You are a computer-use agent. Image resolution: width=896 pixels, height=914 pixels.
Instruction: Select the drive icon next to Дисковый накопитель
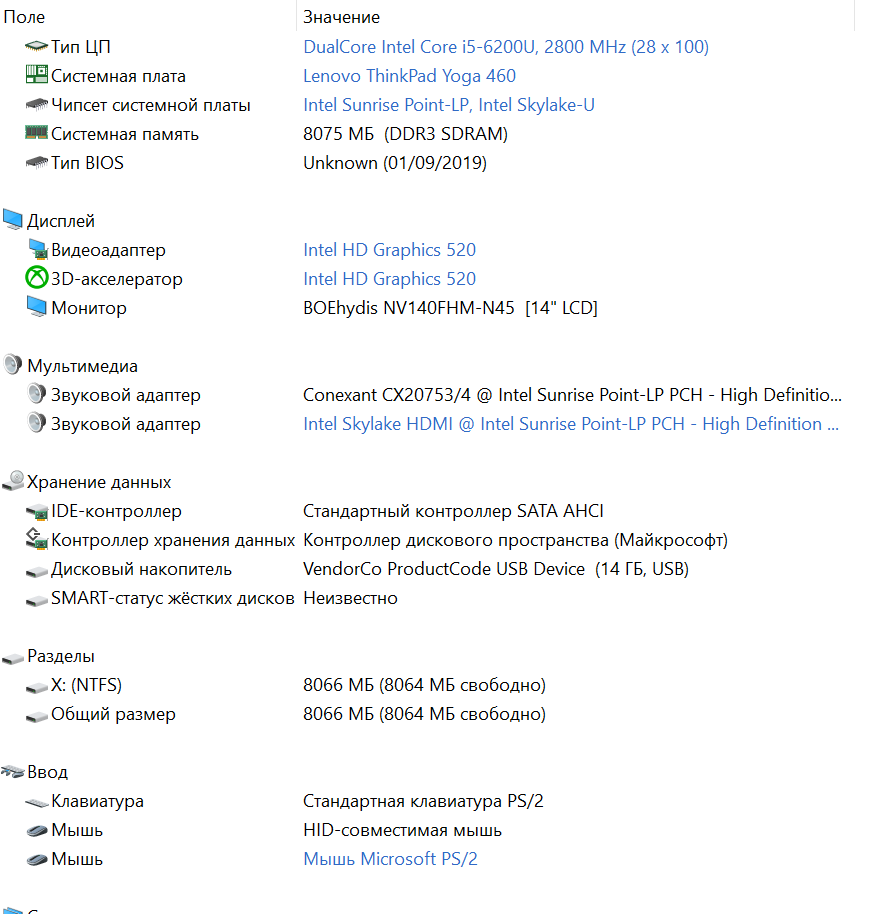tap(37, 571)
